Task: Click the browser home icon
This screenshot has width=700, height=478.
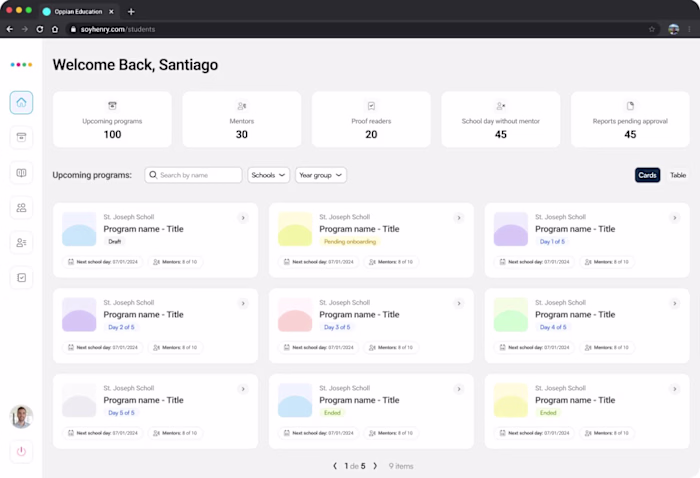Action: click(55, 29)
